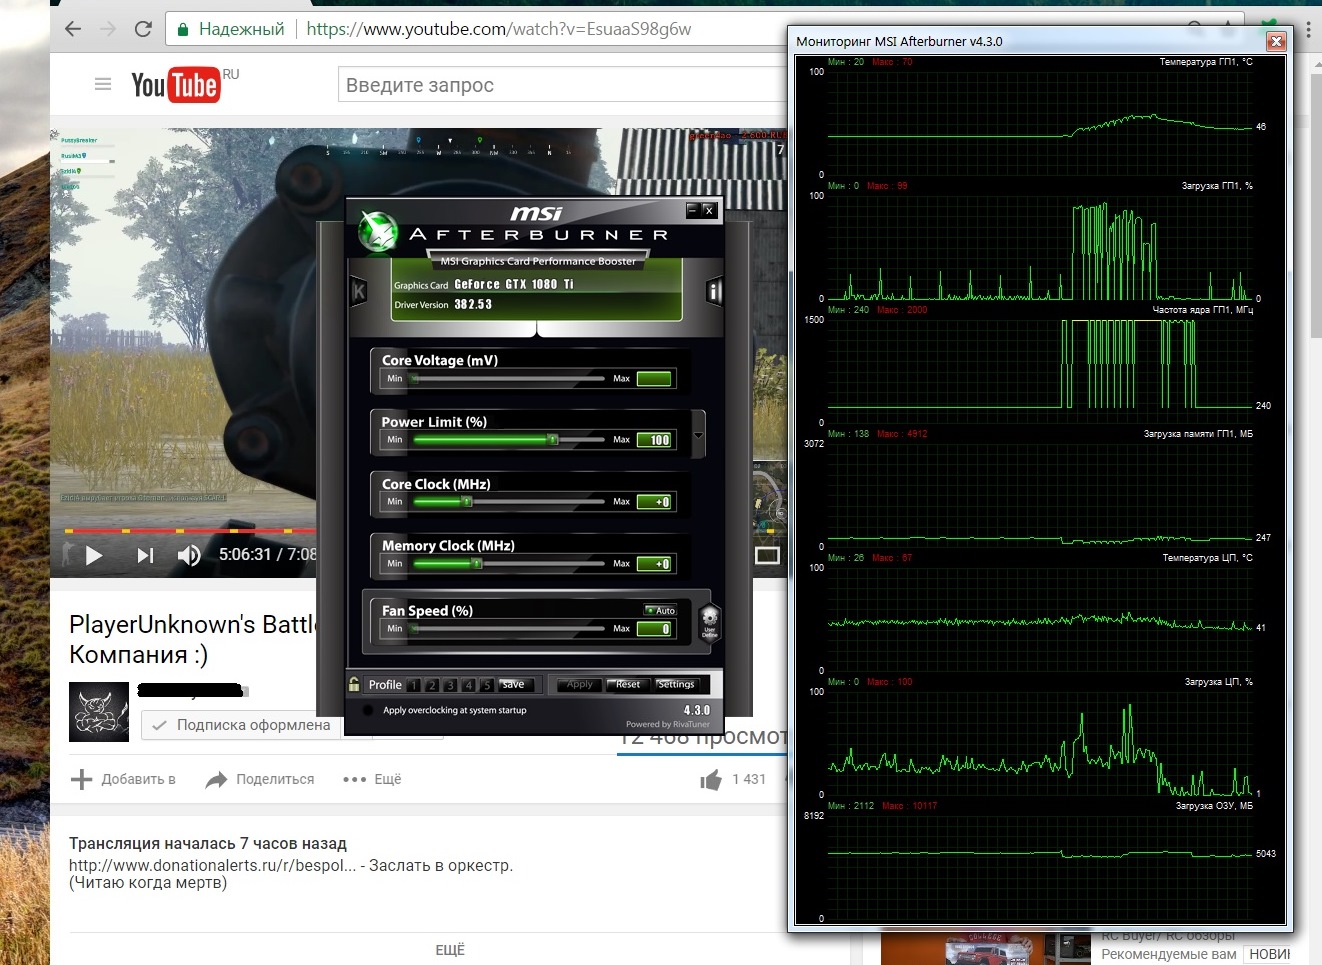This screenshot has height=965, width=1322.
Task: Click the Power Limit value box 100
Action: (655, 440)
